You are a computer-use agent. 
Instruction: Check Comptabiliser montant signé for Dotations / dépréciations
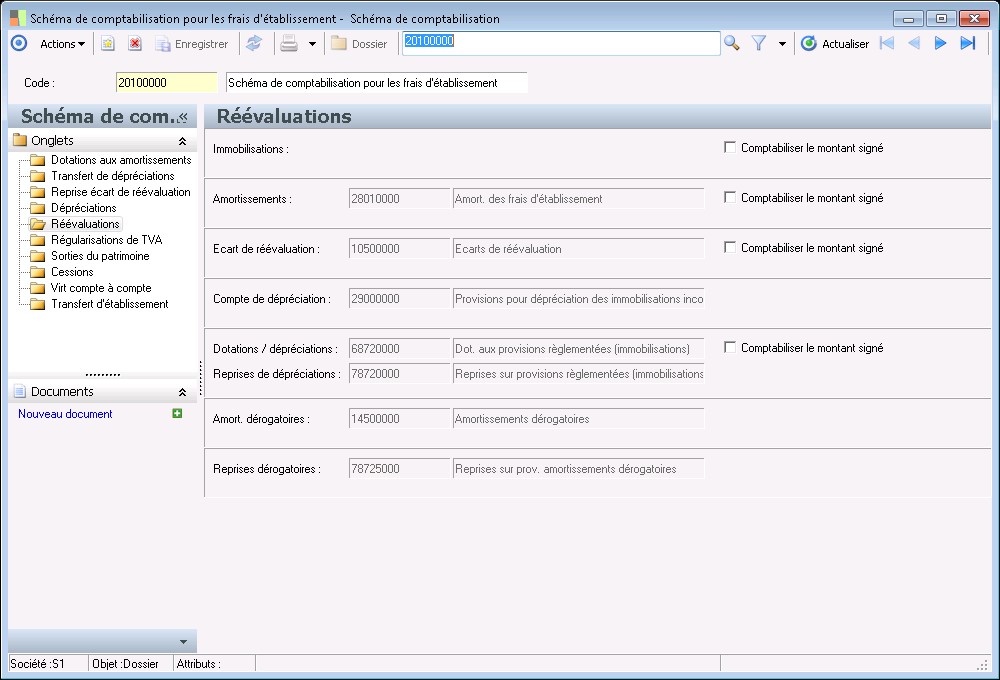(730, 347)
